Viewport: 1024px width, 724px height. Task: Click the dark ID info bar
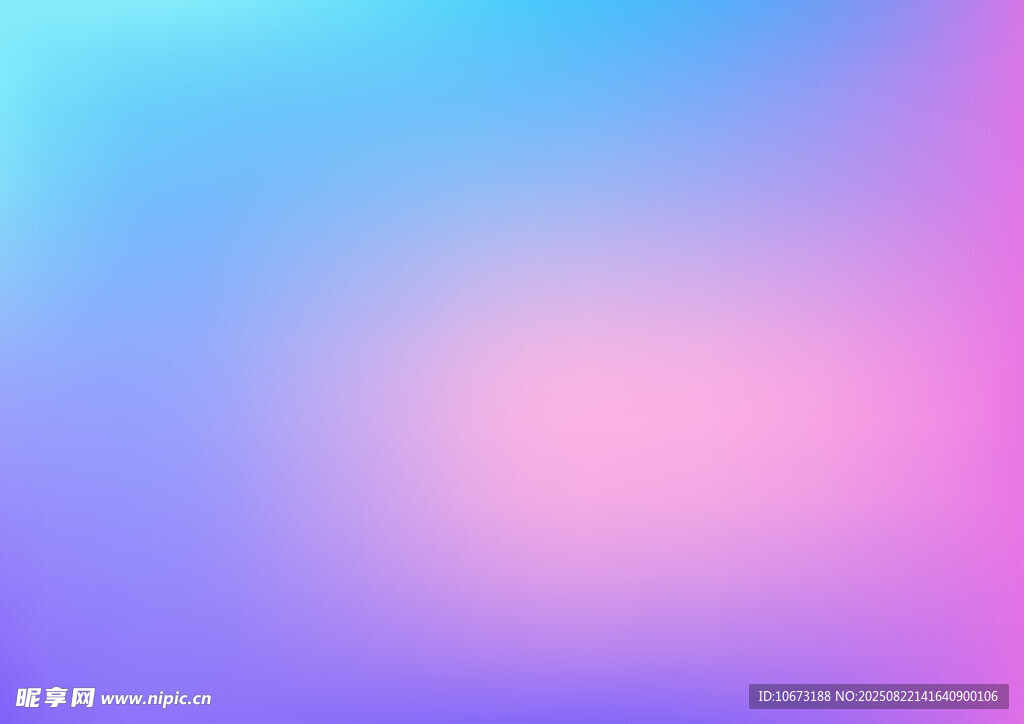click(878, 697)
